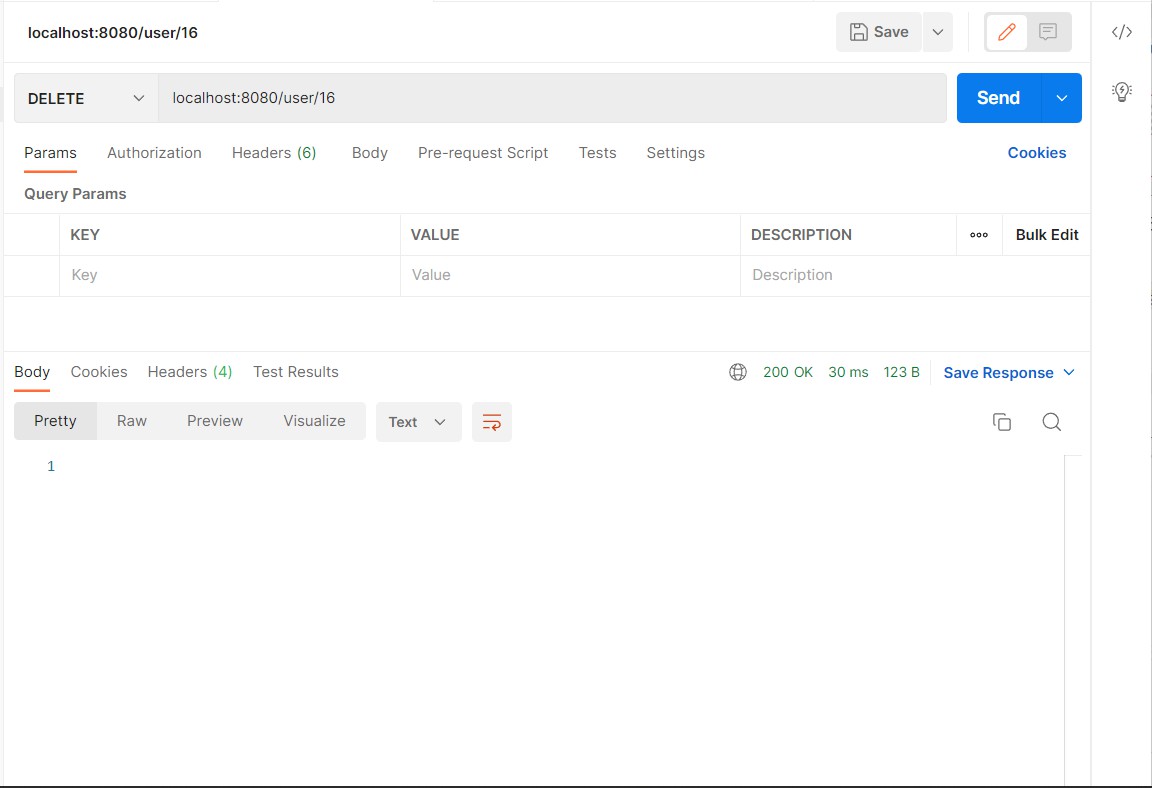
Task: View the response Headers (4) tab
Action: pos(190,372)
